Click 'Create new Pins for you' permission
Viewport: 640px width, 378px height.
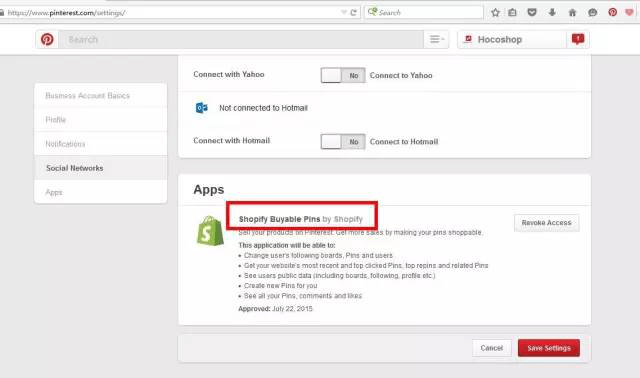point(280,285)
